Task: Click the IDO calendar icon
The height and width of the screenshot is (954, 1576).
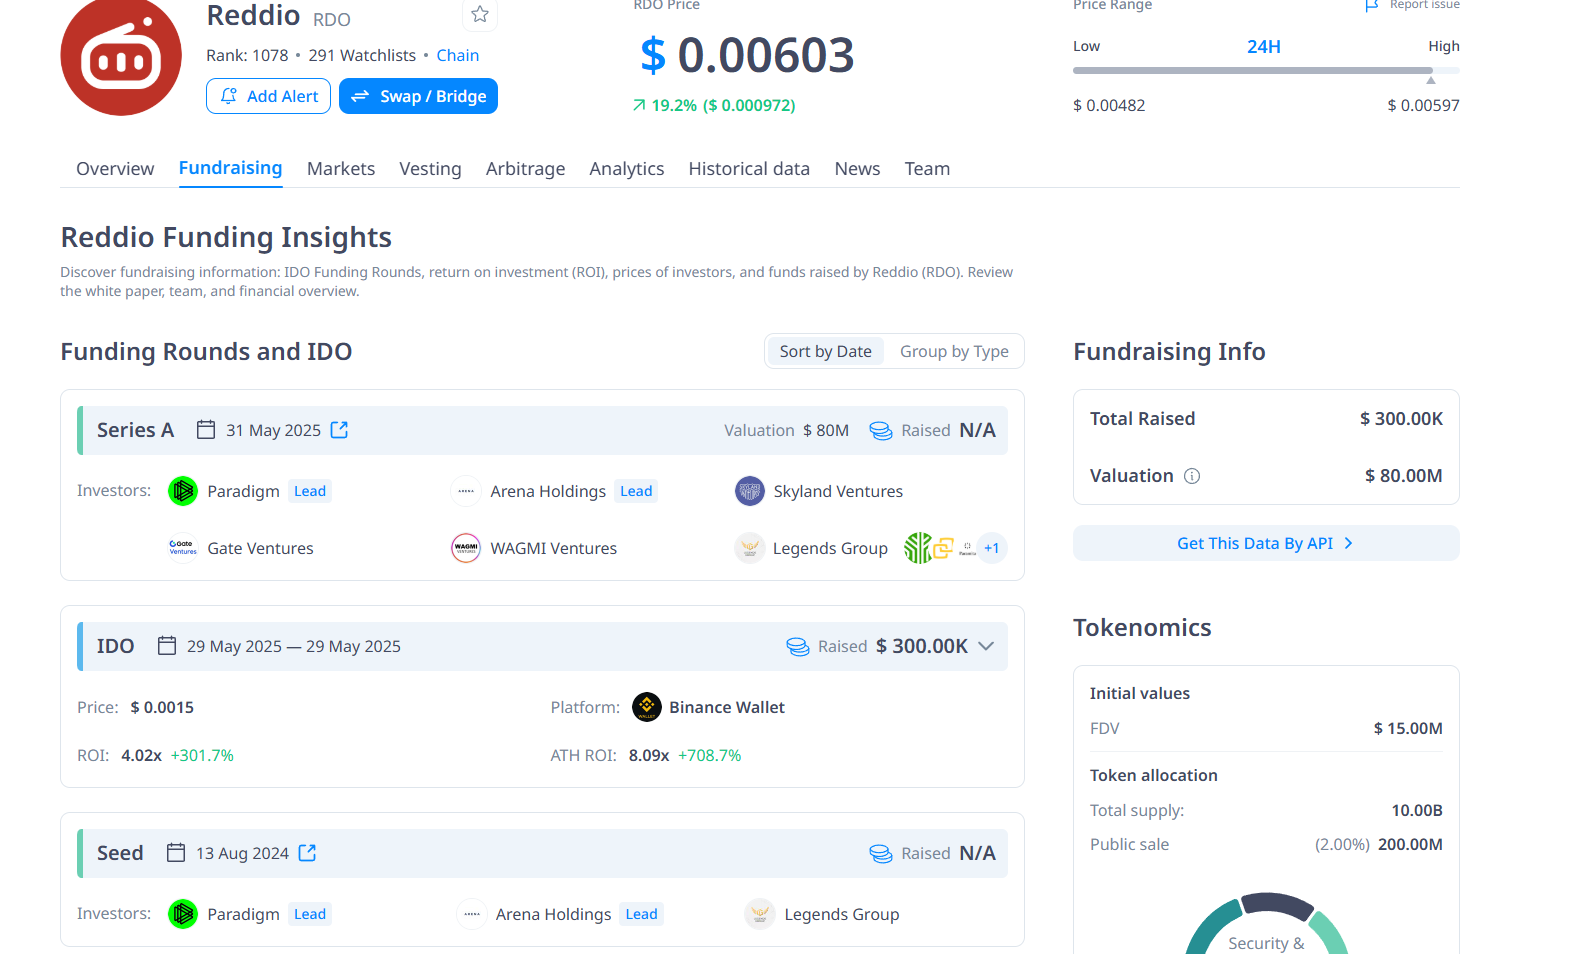Action: [x=167, y=646]
